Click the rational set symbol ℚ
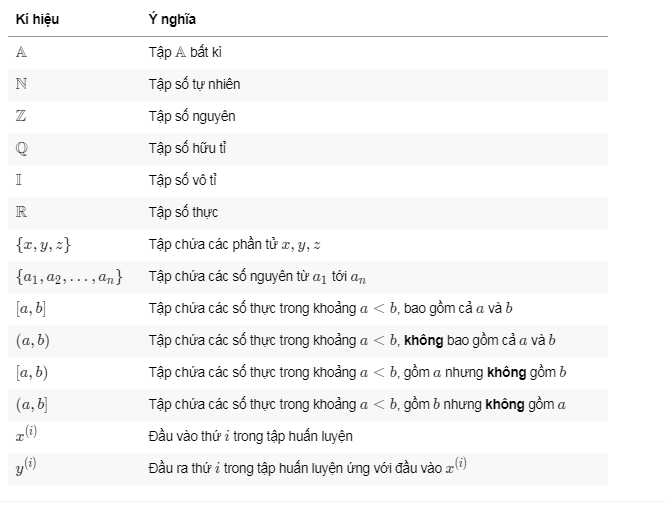This screenshot has height=507, width=666. pyautogui.click(x=22, y=148)
